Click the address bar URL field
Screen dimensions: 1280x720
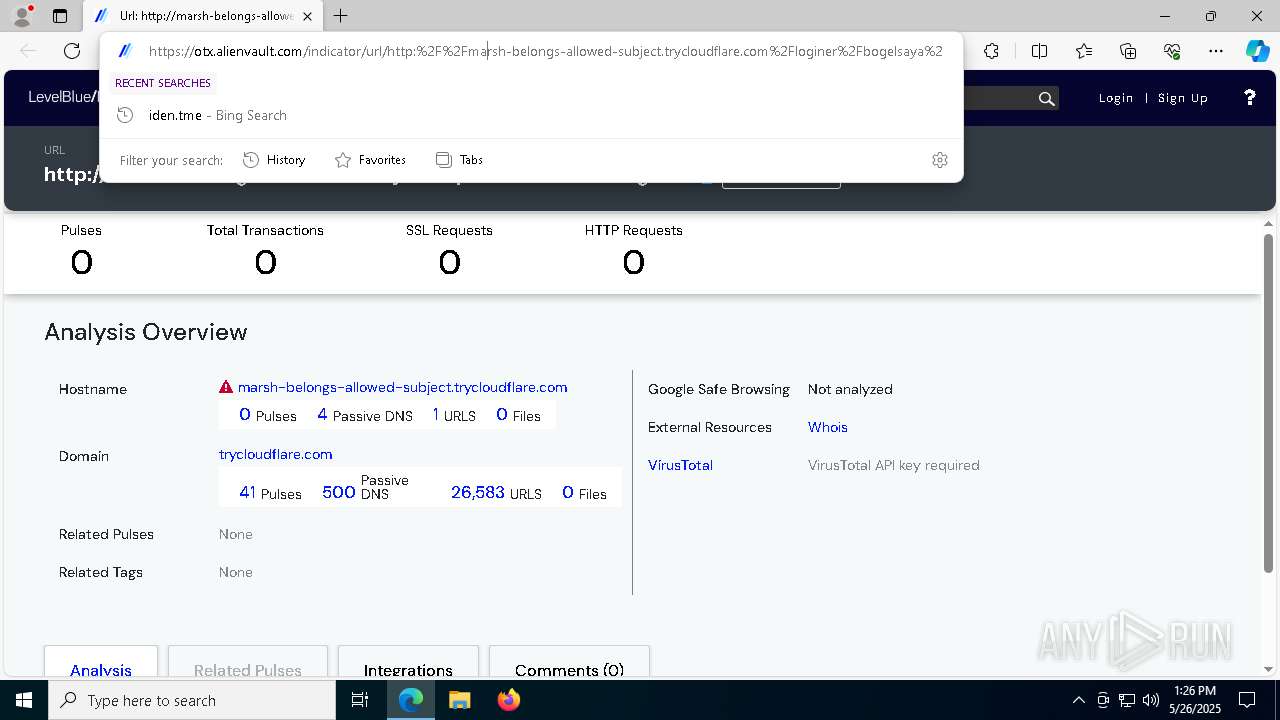pos(545,51)
